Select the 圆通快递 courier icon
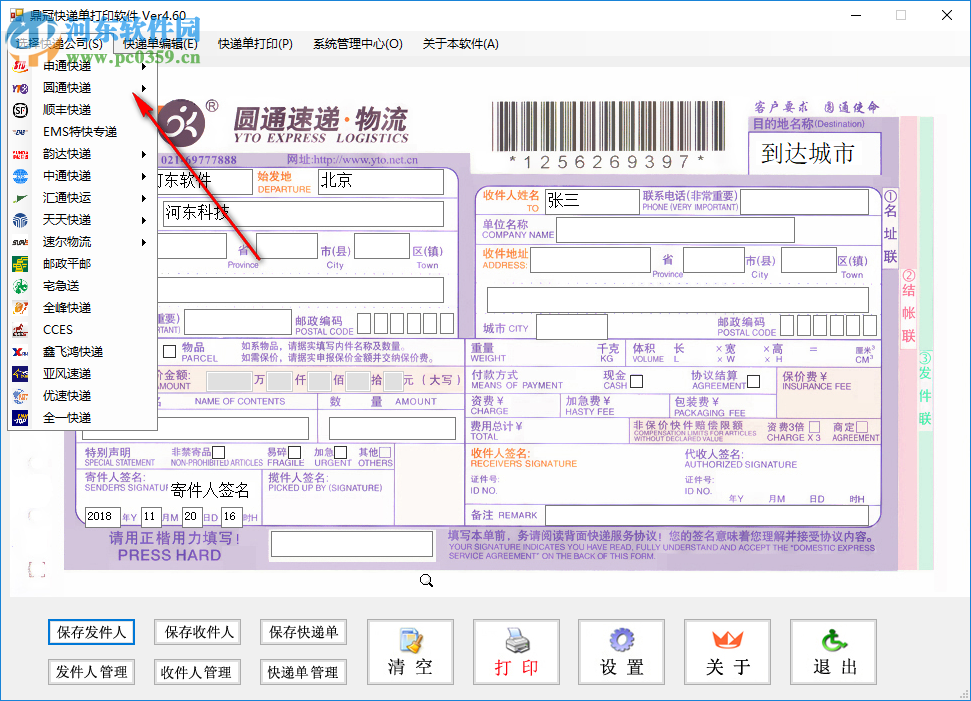The image size is (971, 701). pos(22,86)
